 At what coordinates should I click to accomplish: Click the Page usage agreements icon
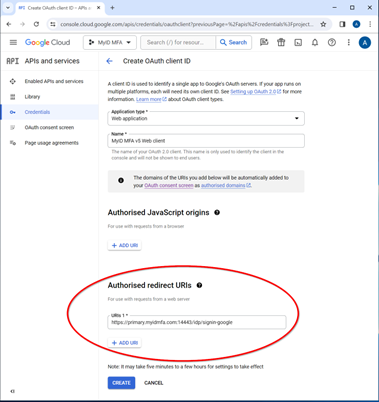(13, 143)
